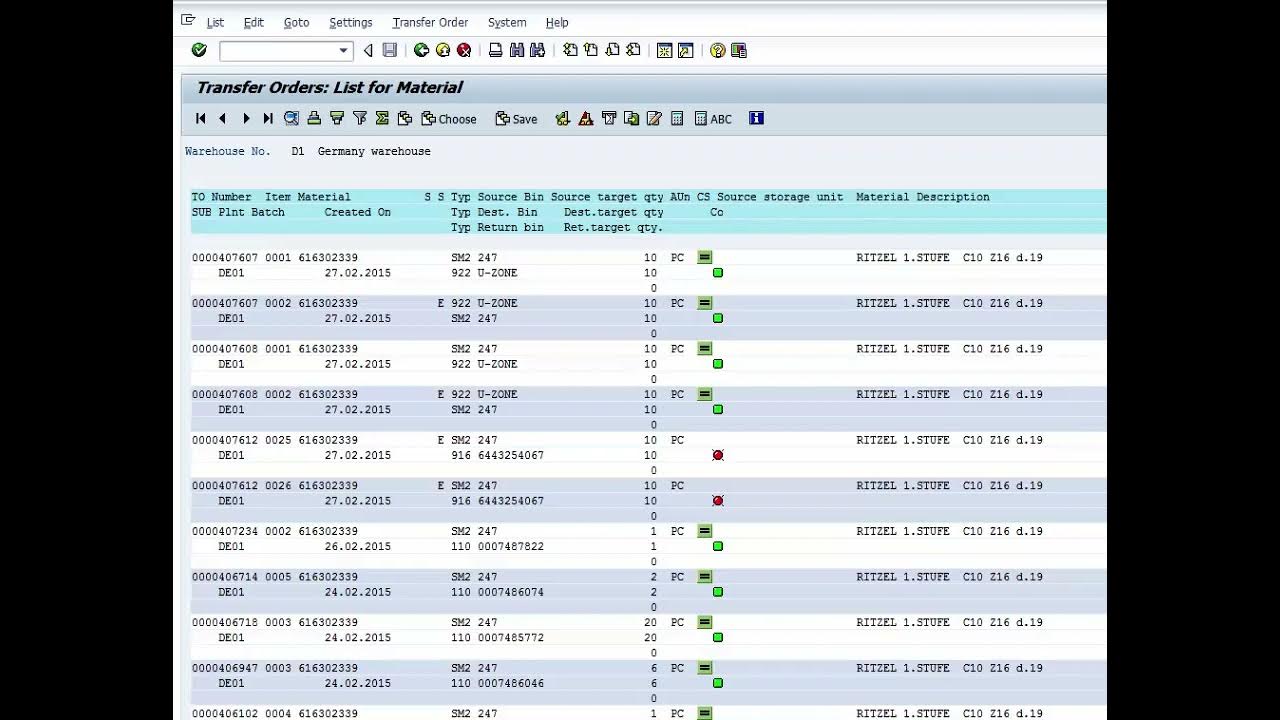The image size is (1280, 720).
Task: Sort the list in ascending order
Action: point(314,118)
